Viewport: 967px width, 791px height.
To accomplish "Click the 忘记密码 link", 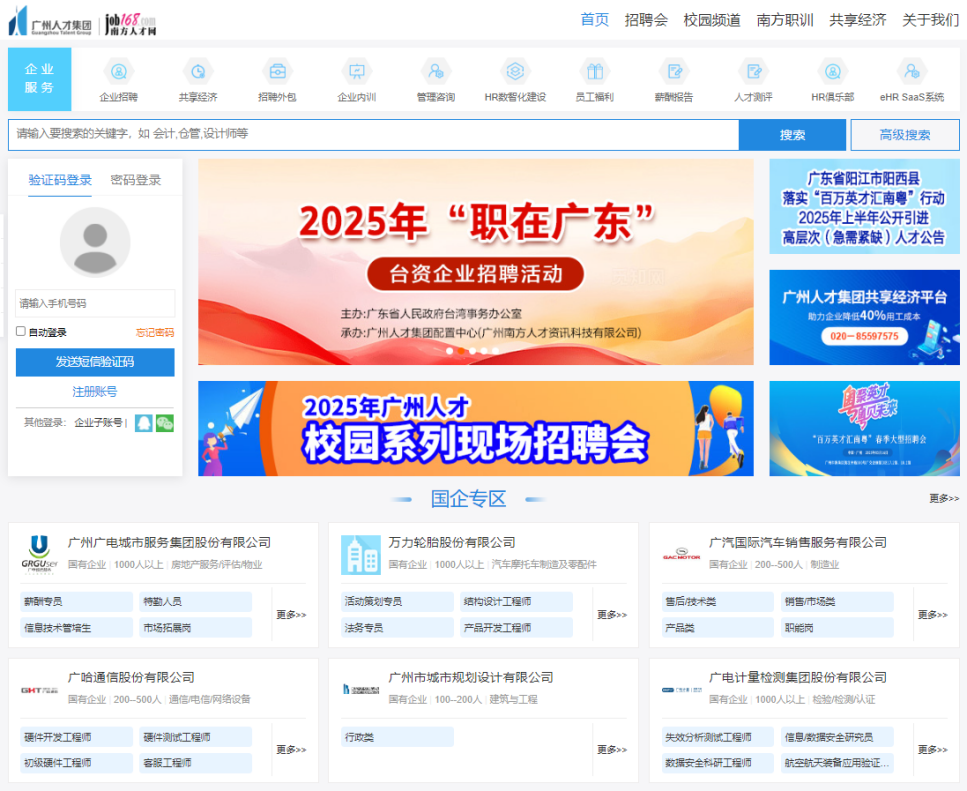I will click(x=155, y=332).
